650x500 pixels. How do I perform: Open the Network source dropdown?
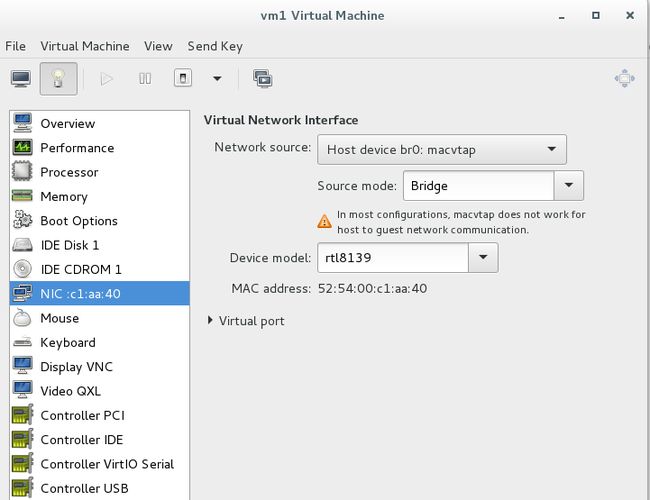point(442,149)
